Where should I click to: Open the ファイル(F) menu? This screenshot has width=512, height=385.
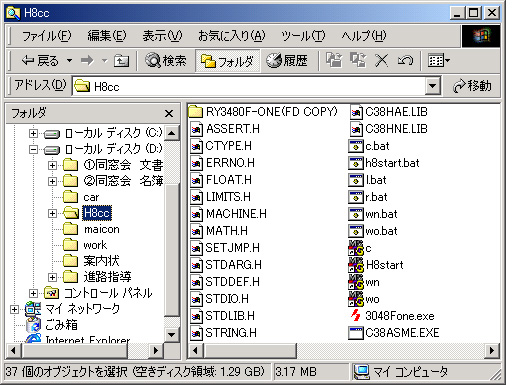pos(46,36)
